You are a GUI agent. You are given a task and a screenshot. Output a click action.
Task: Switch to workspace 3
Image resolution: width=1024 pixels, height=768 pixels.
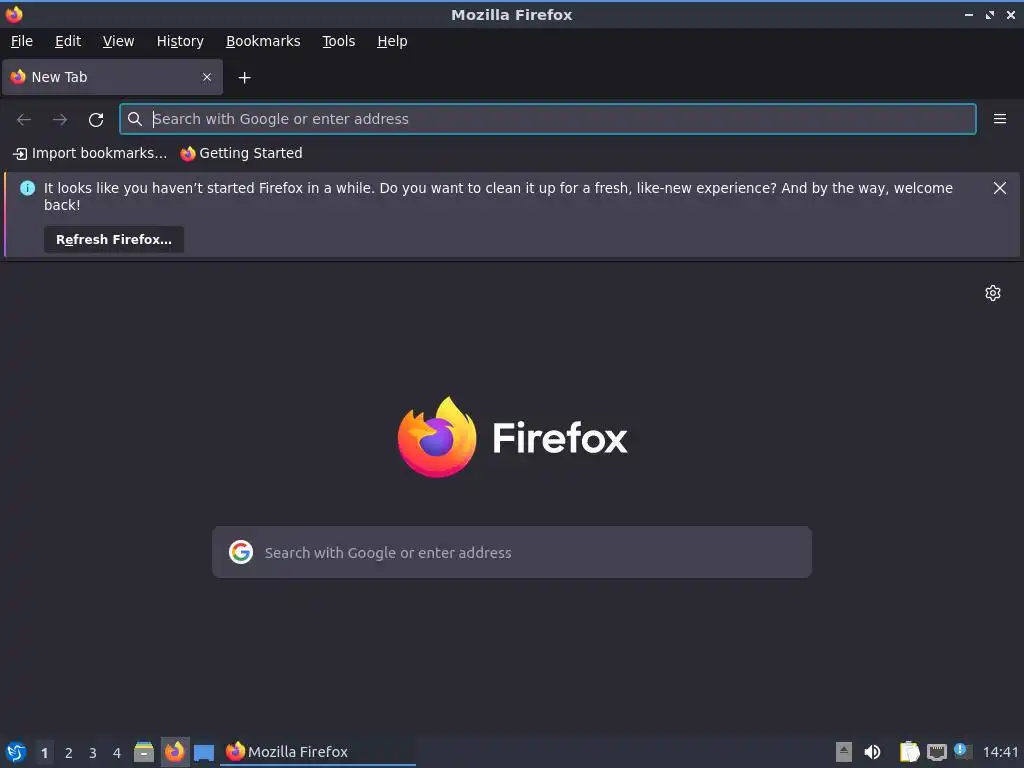tap(93, 753)
